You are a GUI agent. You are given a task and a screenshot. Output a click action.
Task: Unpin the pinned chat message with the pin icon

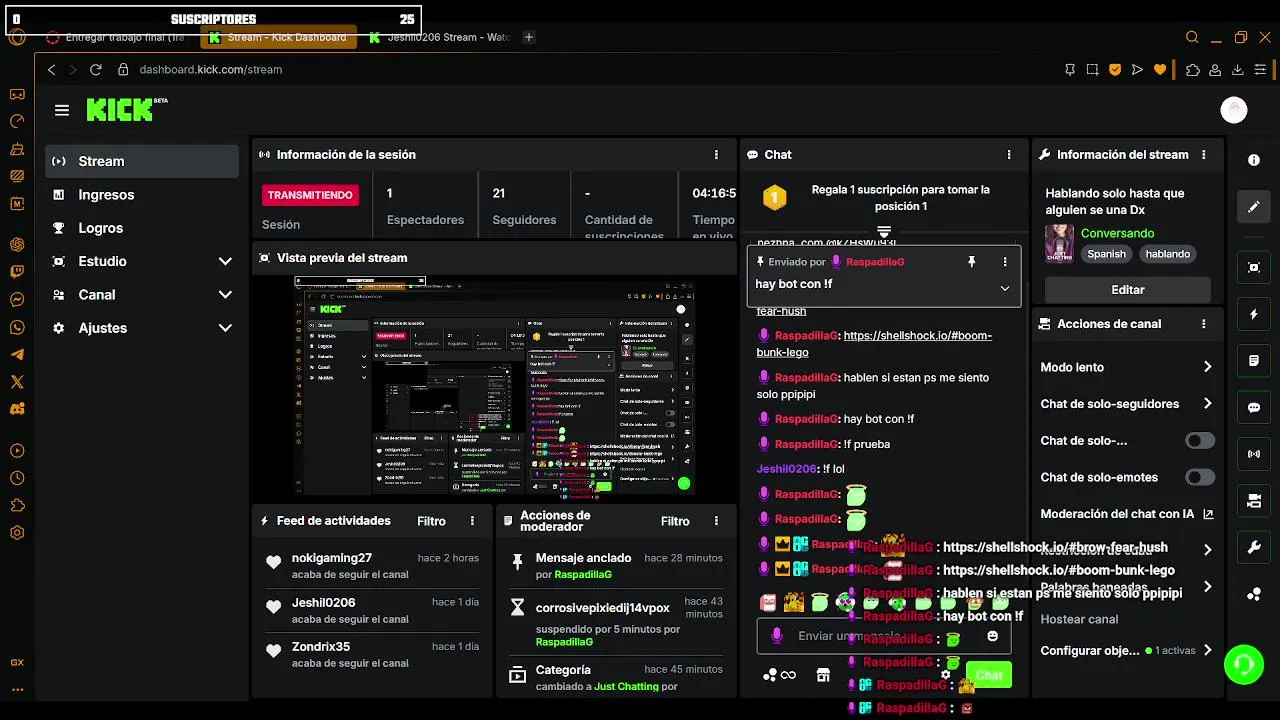[x=971, y=262]
